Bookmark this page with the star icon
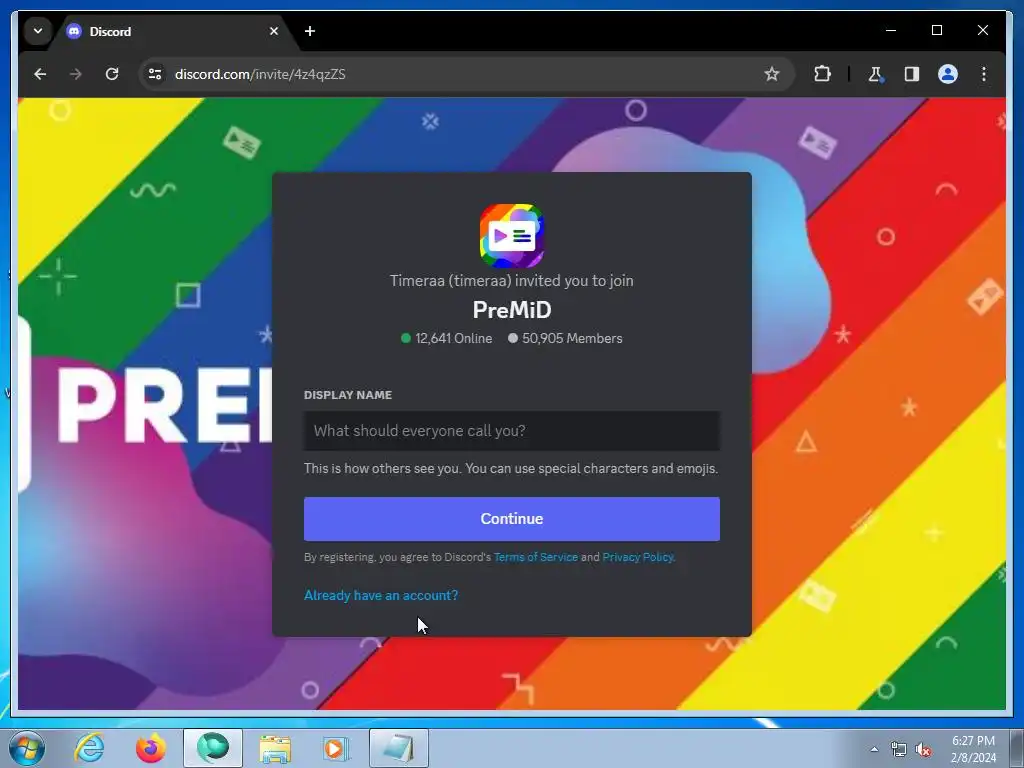The width and height of the screenshot is (1024, 768). tap(772, 74)
